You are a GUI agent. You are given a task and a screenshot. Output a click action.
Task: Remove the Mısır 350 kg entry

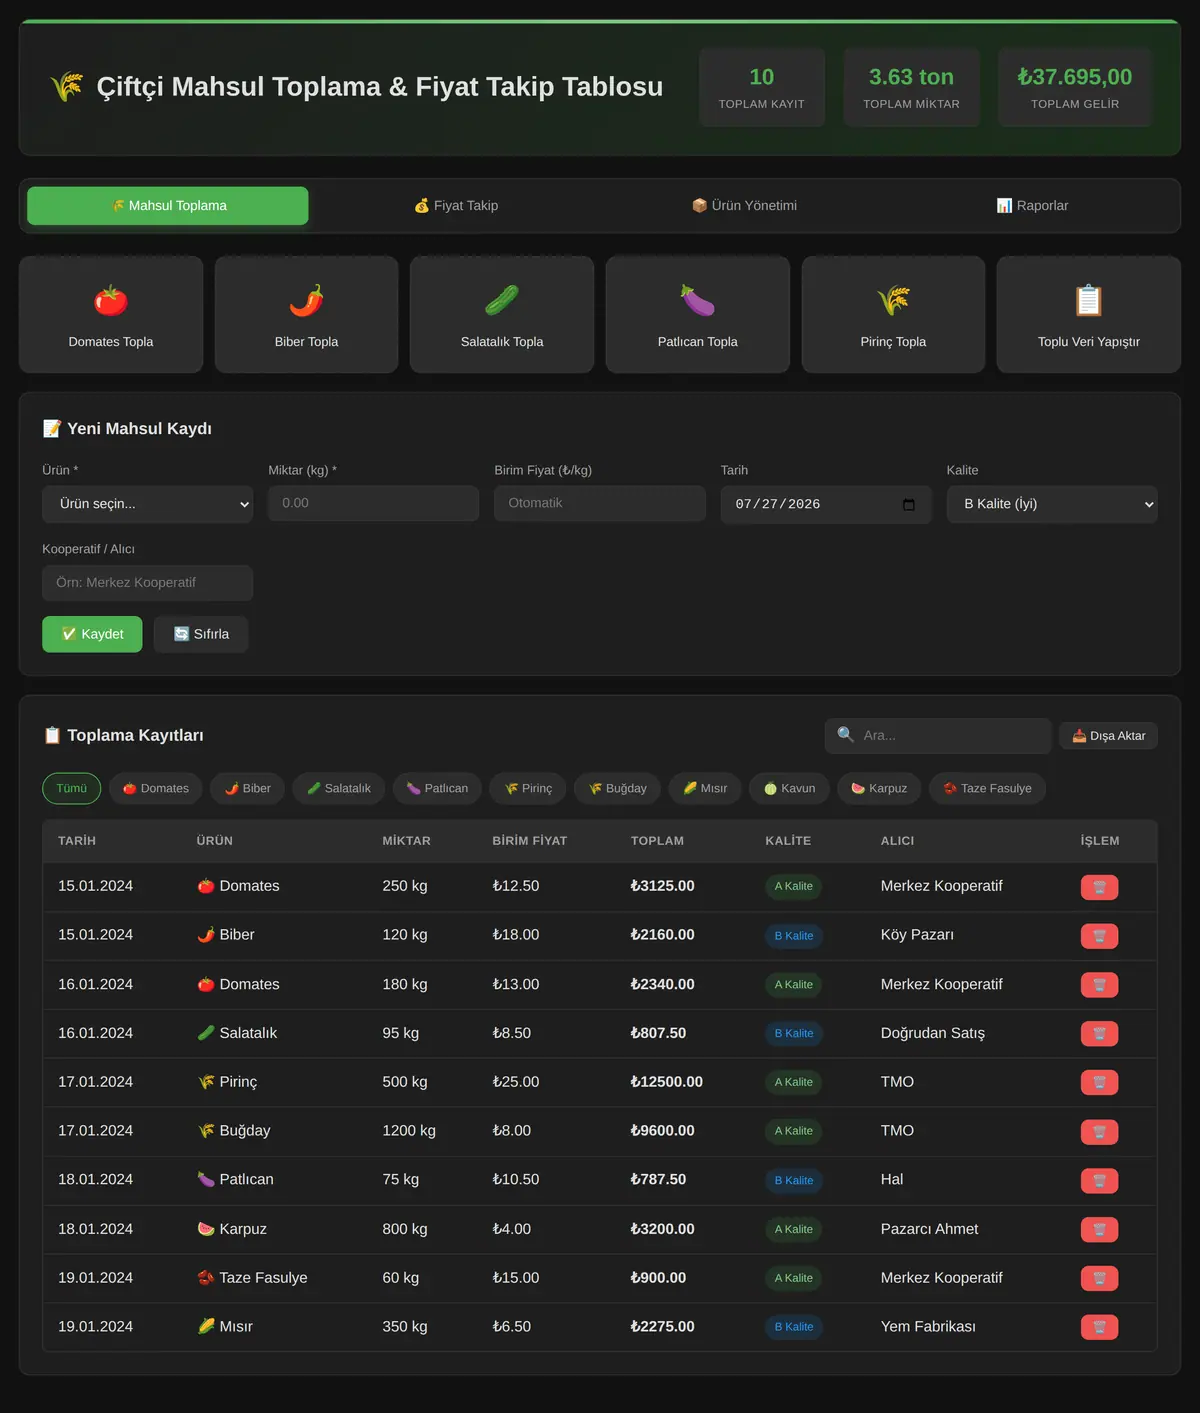(1099, 1328)
